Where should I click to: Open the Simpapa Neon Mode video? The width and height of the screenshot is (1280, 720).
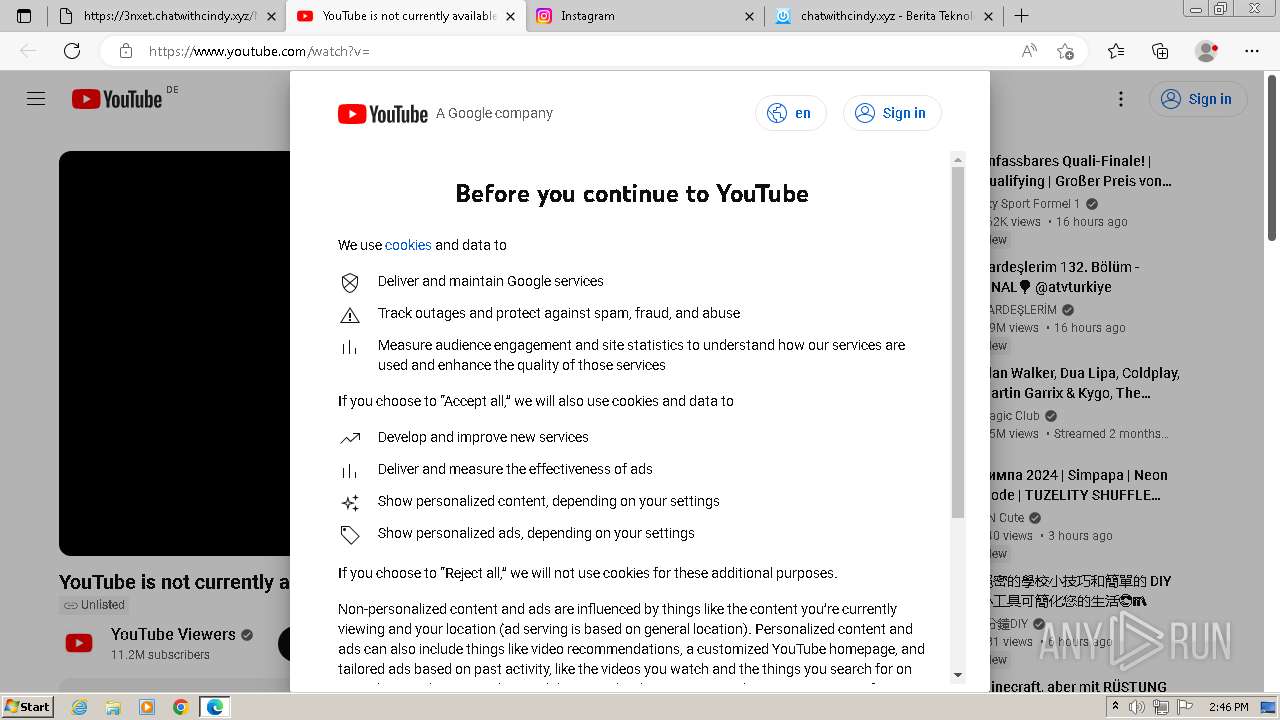point(1077,485)
